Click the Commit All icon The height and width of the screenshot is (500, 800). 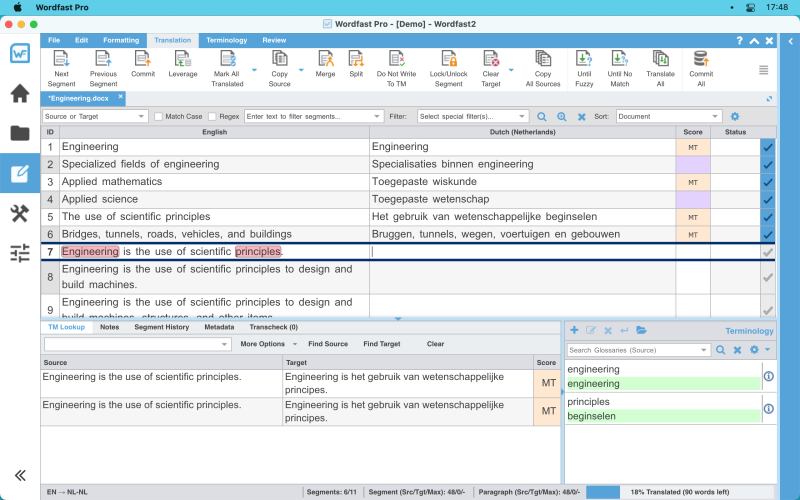[x=701, y=59]
